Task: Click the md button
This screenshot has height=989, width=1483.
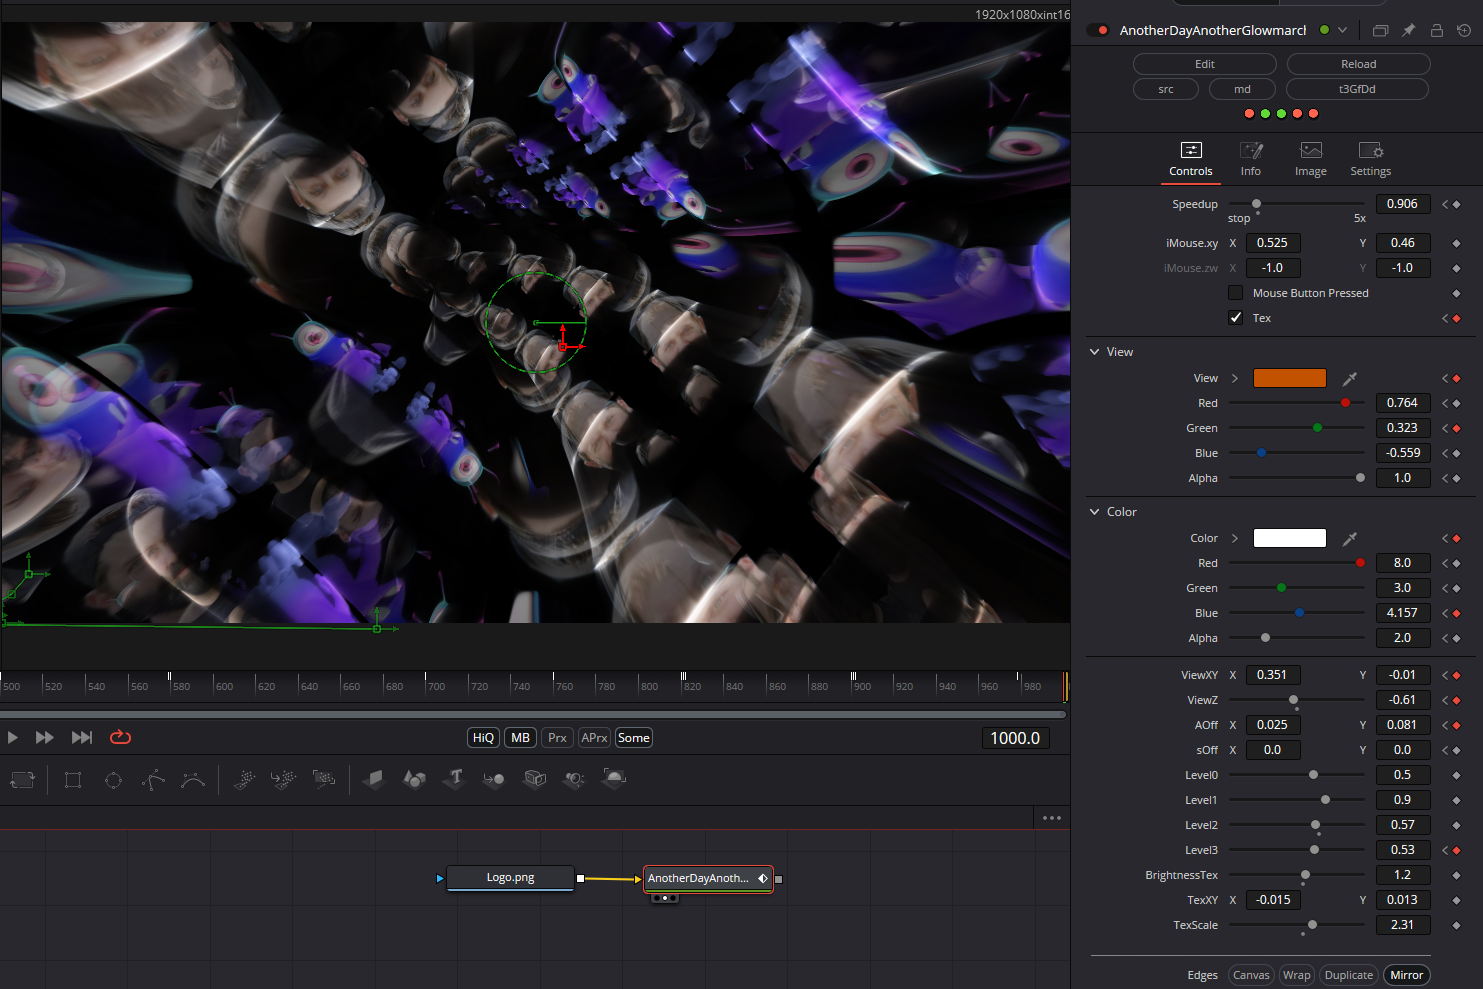Action: click(x=1242, y=89)
